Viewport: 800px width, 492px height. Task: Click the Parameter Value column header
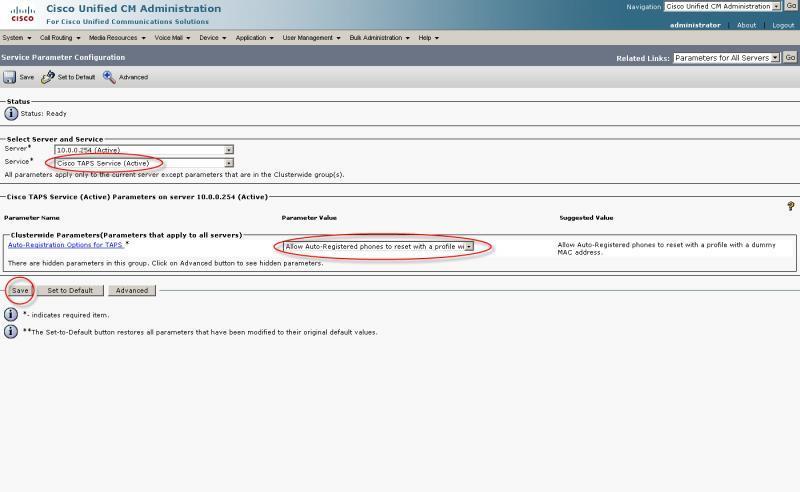(x=309, y=218)
